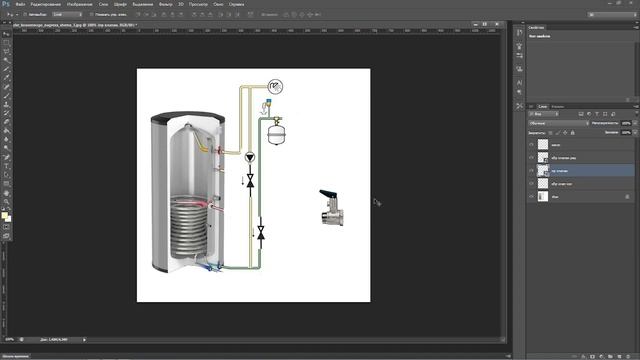This screenshot has width=640, height=360.
Task: Select the Quick Selection tool
Action: [6, 60]
